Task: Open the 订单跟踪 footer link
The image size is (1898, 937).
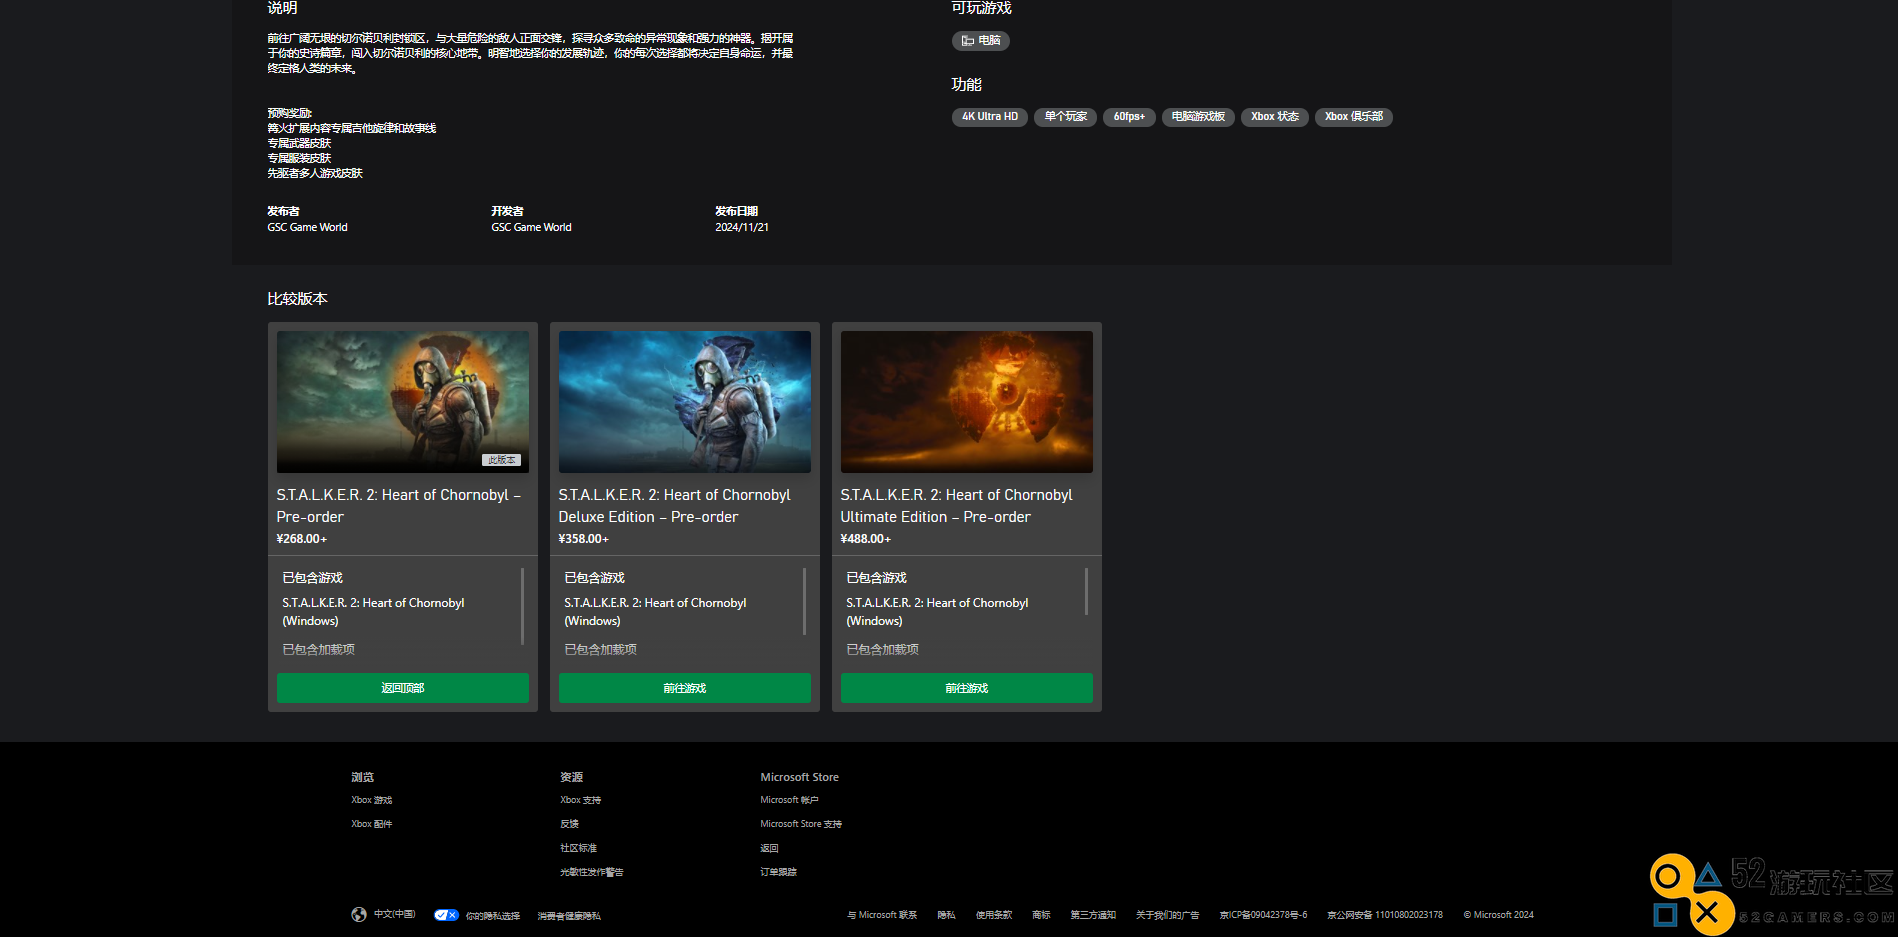Action: [779, 872]
